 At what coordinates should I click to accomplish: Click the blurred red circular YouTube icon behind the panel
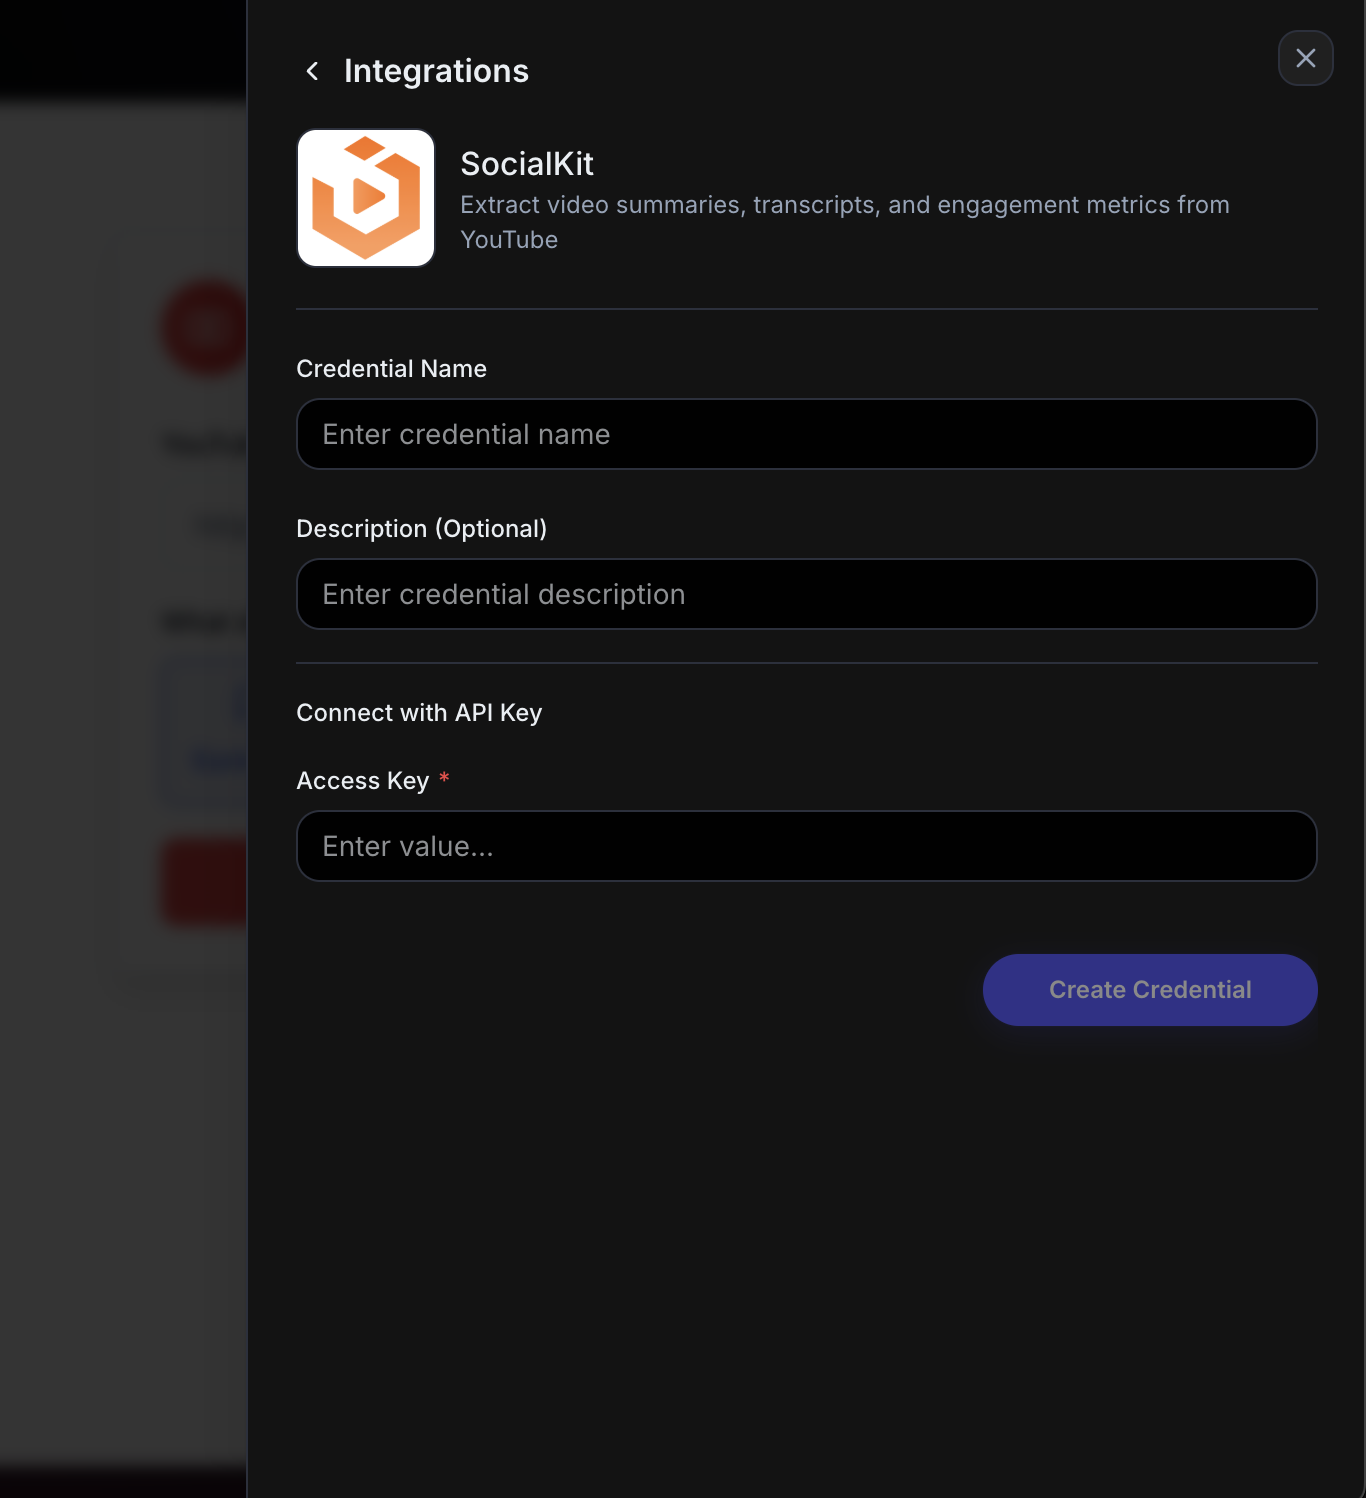pos(205,328)
